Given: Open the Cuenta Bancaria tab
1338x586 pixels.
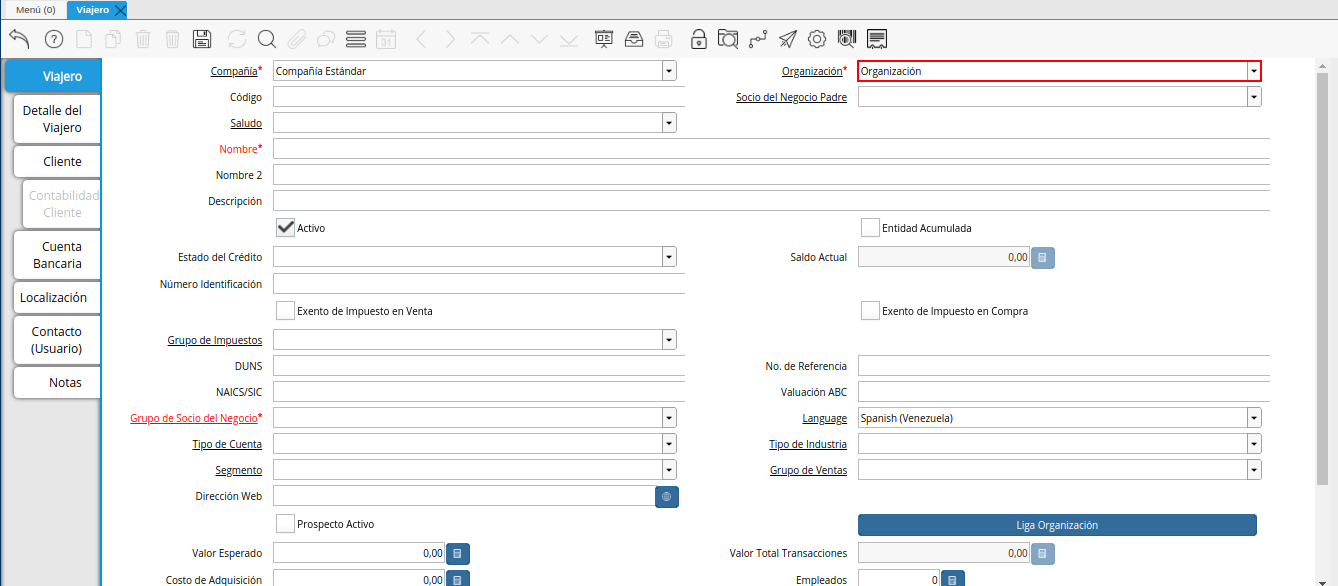Looking at the screenshot, I should 57,255.
